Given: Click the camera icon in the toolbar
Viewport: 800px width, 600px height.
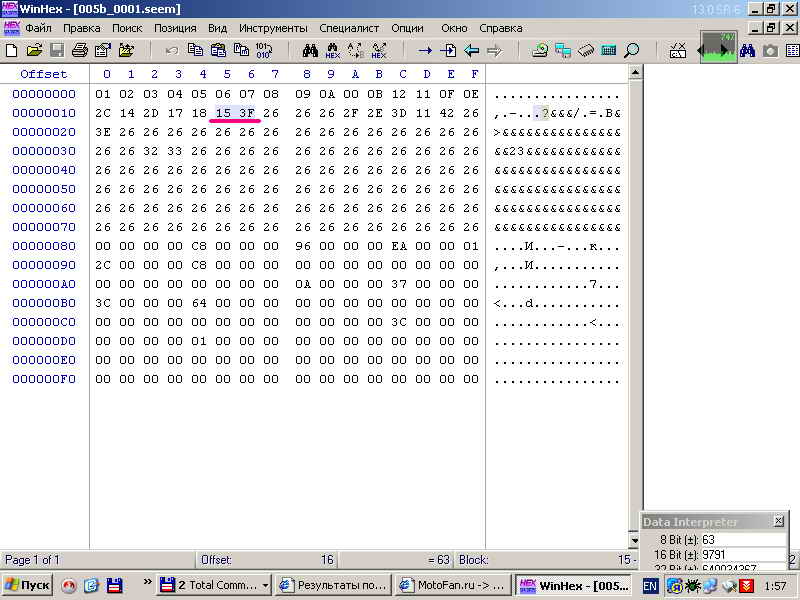Looking at the screenshot, I should coord(770,50).
